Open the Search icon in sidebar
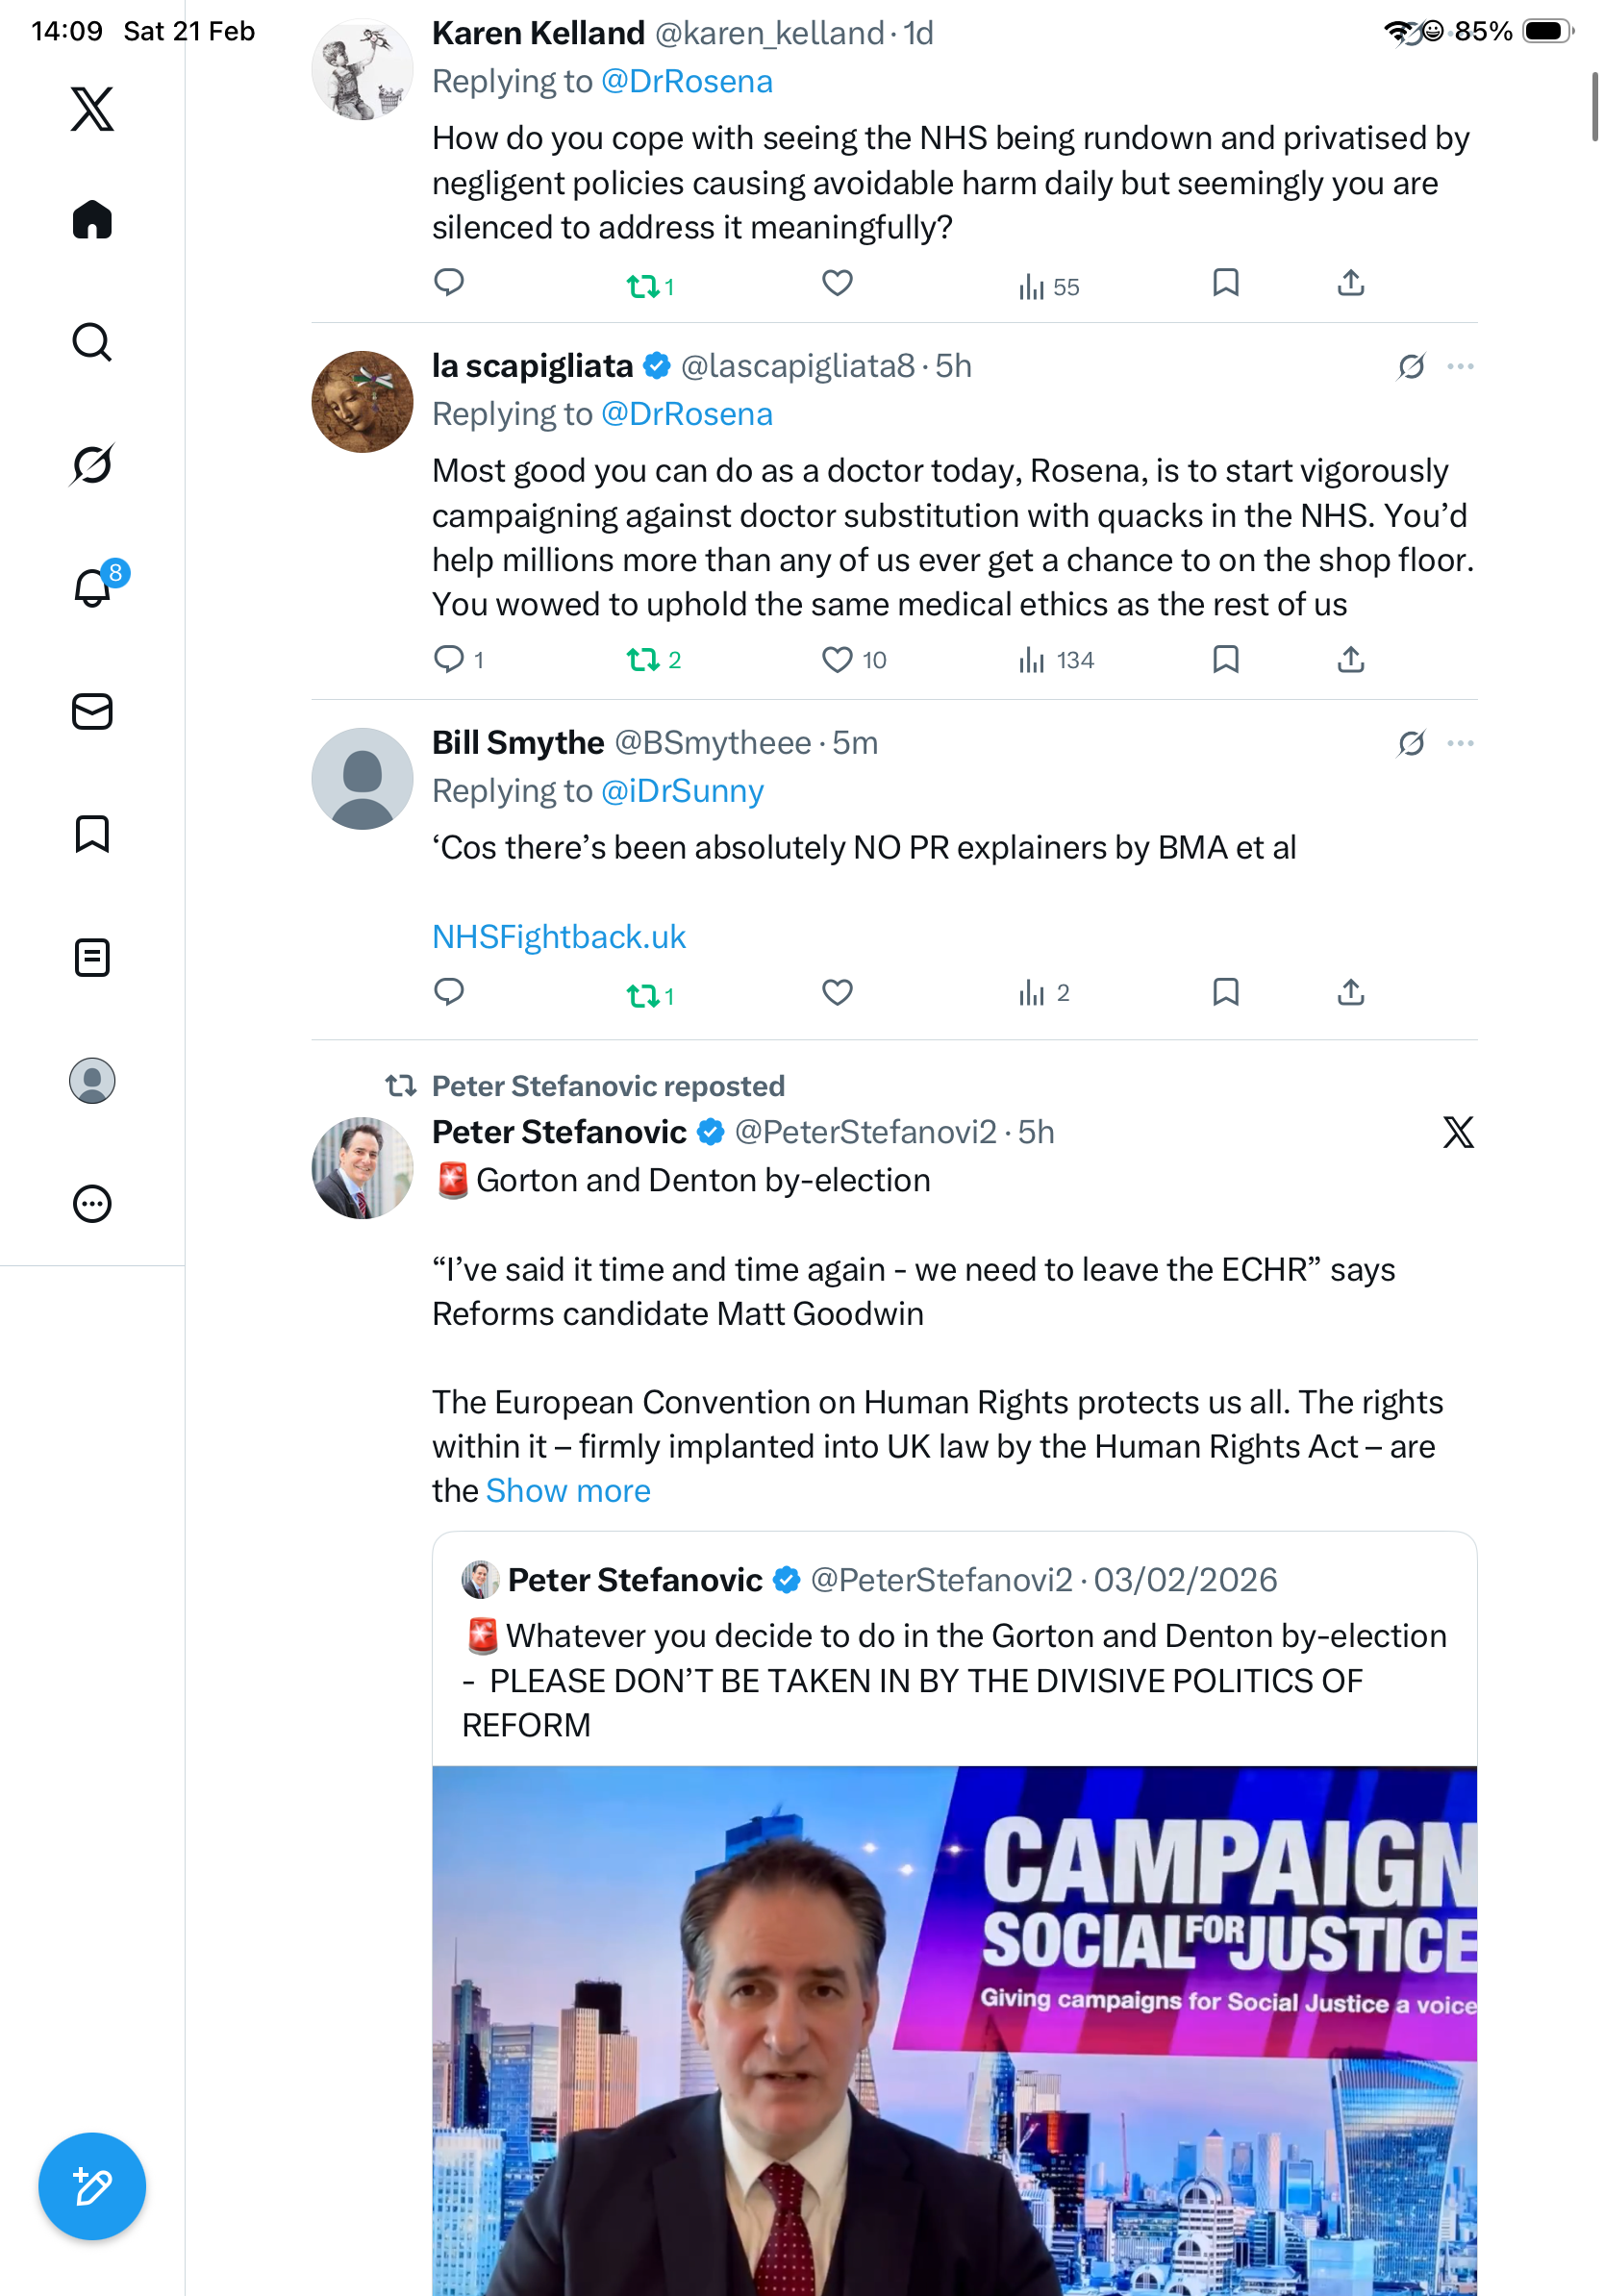This screenshot has height=2296, width=1604. (x=92, y=342)
